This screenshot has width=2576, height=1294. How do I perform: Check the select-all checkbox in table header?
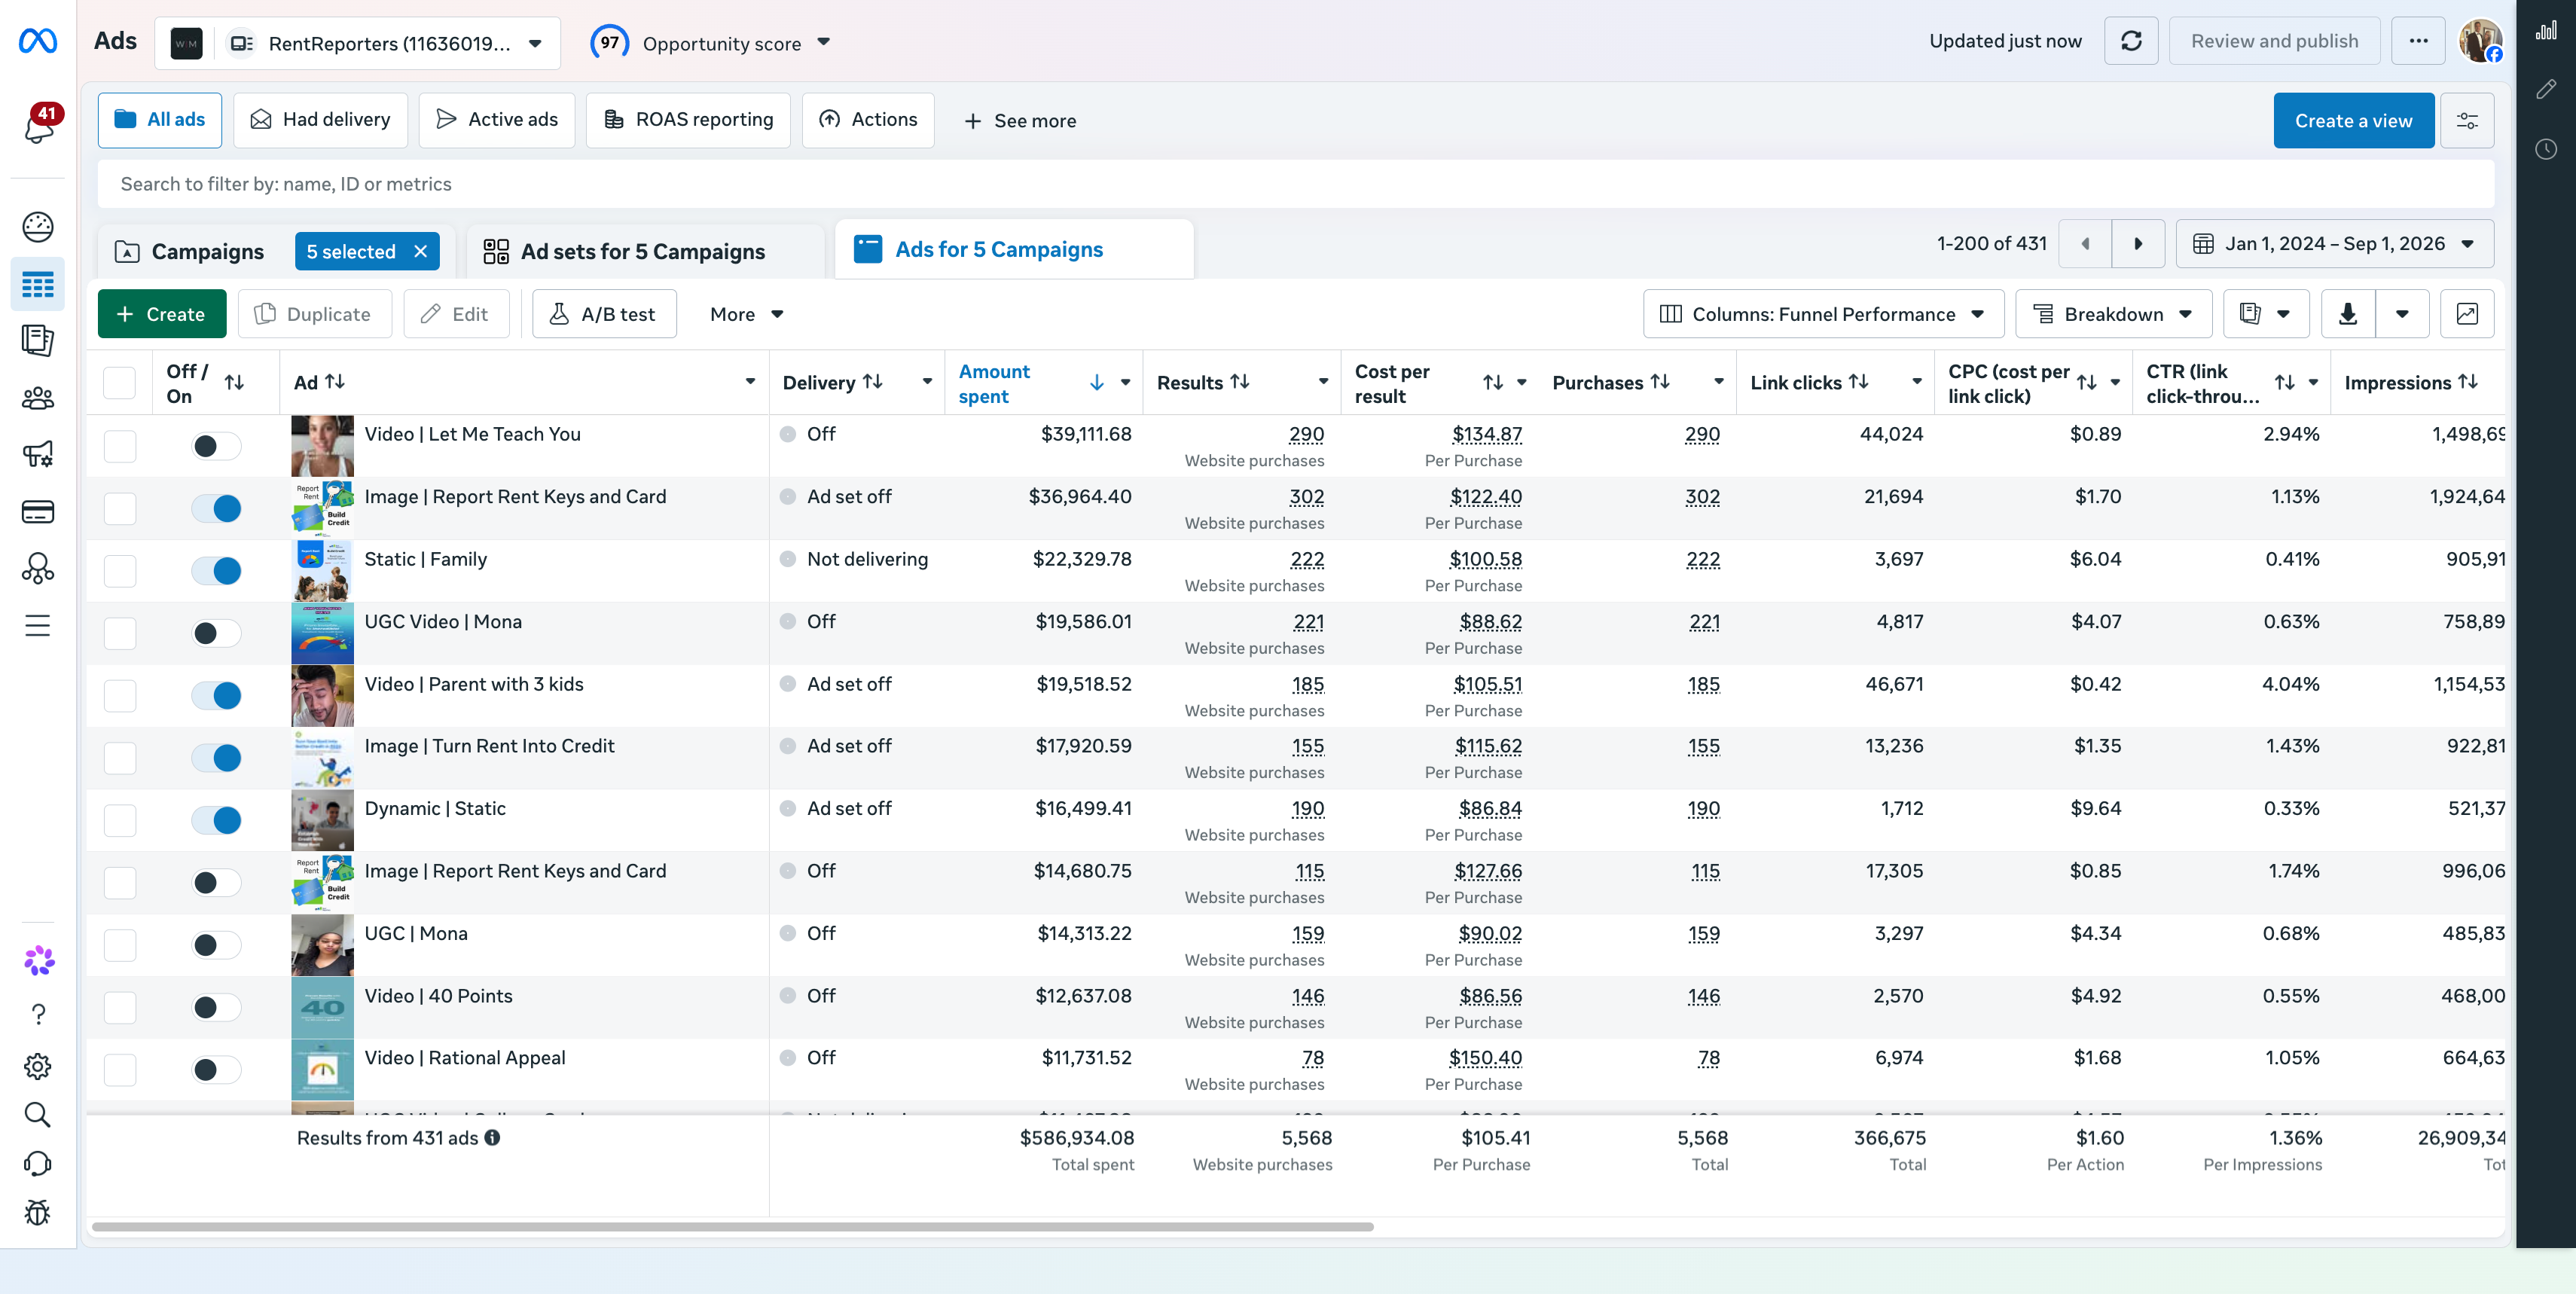pos(119,383)
